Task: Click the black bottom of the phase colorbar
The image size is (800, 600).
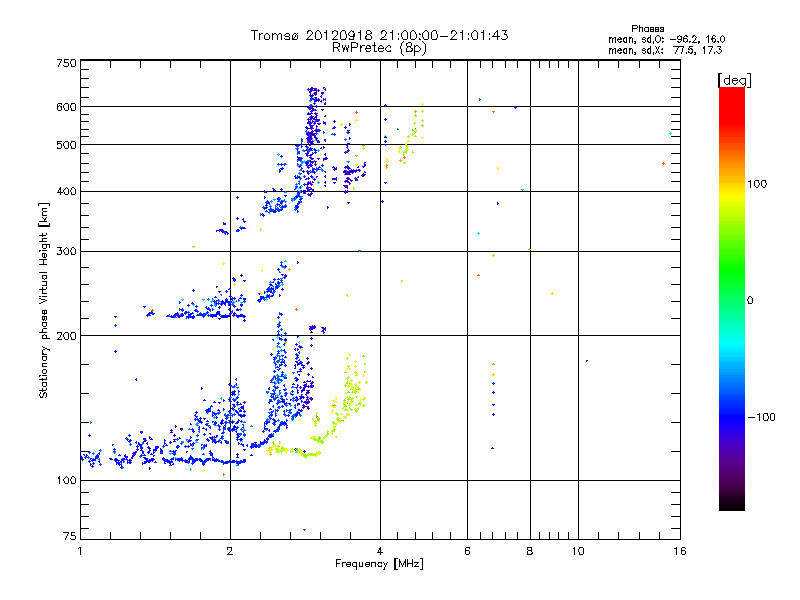Action: tap(732, 504)
